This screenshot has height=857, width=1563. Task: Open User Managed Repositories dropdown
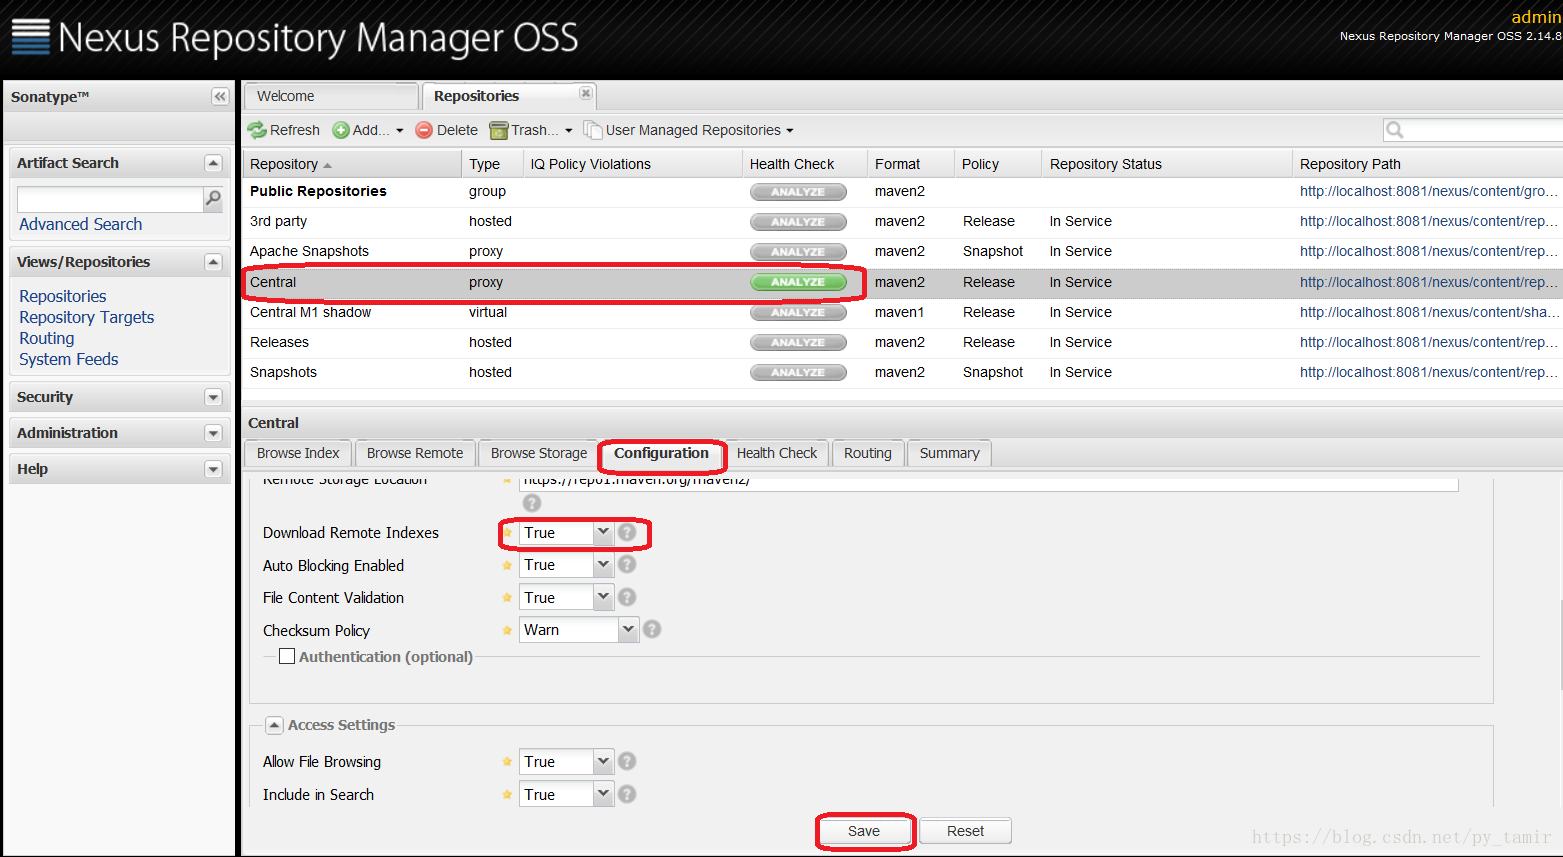point(689,130)
